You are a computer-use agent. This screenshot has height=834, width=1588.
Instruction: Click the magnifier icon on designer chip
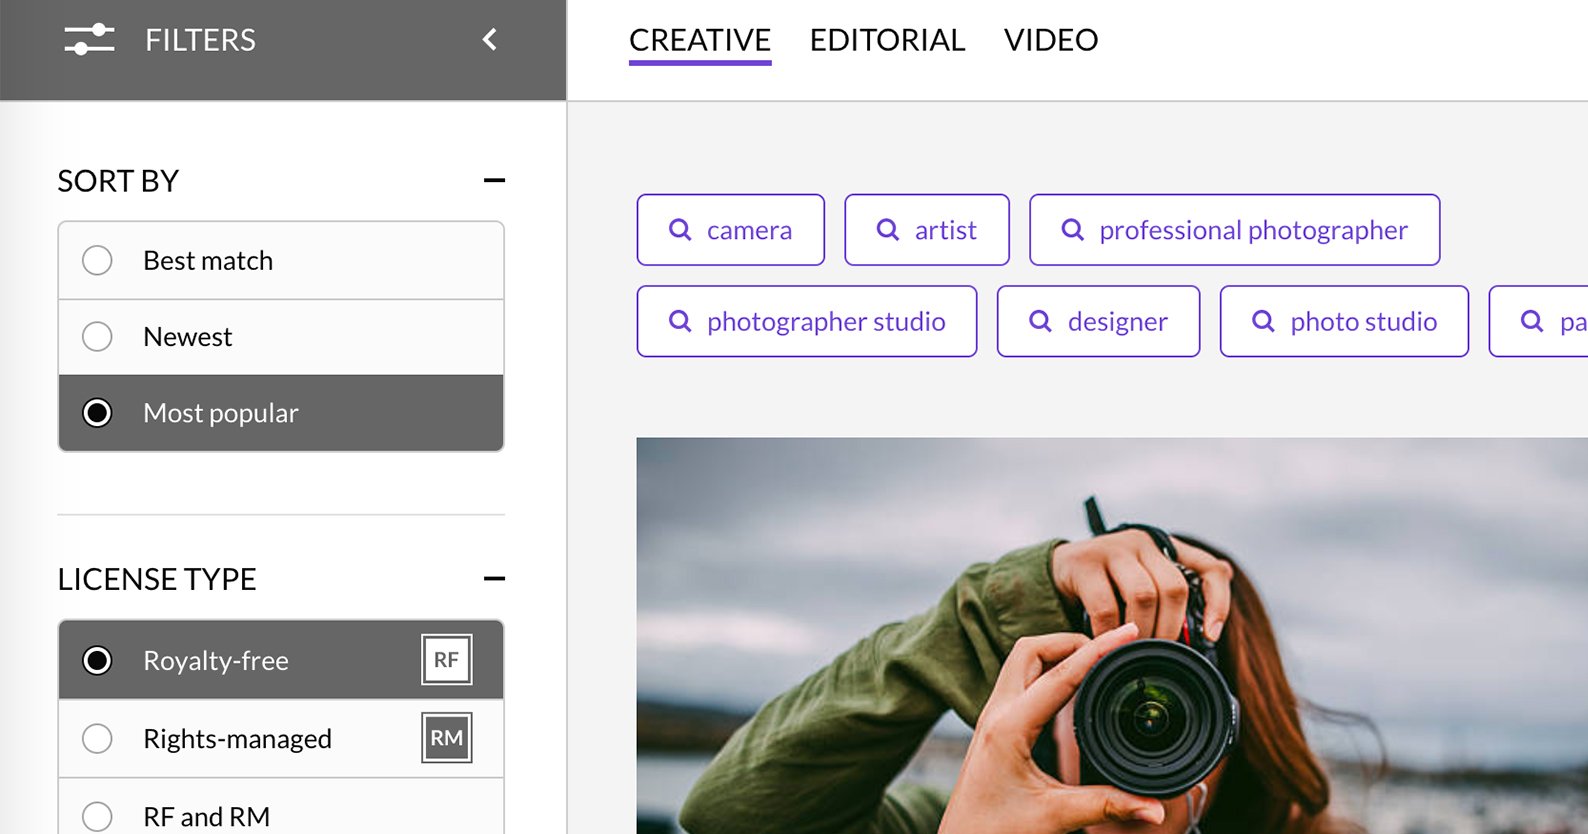click(x=1041, y=321)
